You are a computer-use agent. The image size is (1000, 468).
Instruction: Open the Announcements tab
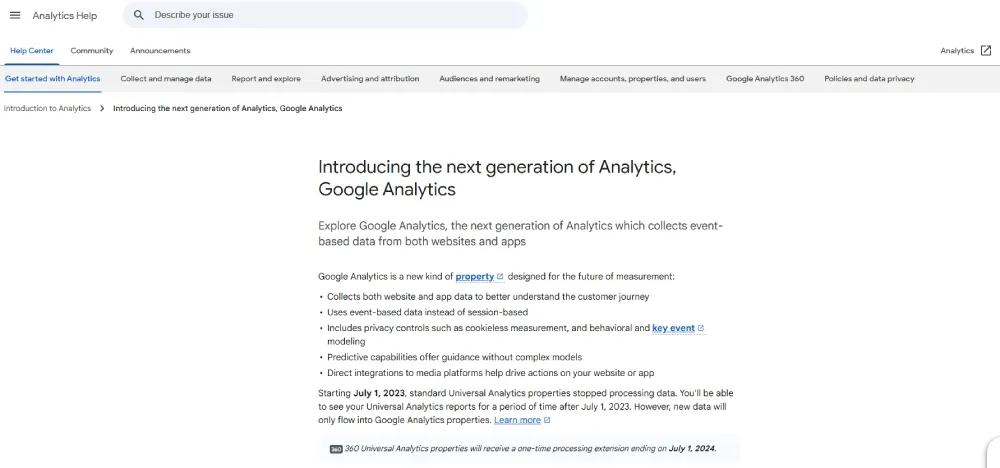(160, 50)
